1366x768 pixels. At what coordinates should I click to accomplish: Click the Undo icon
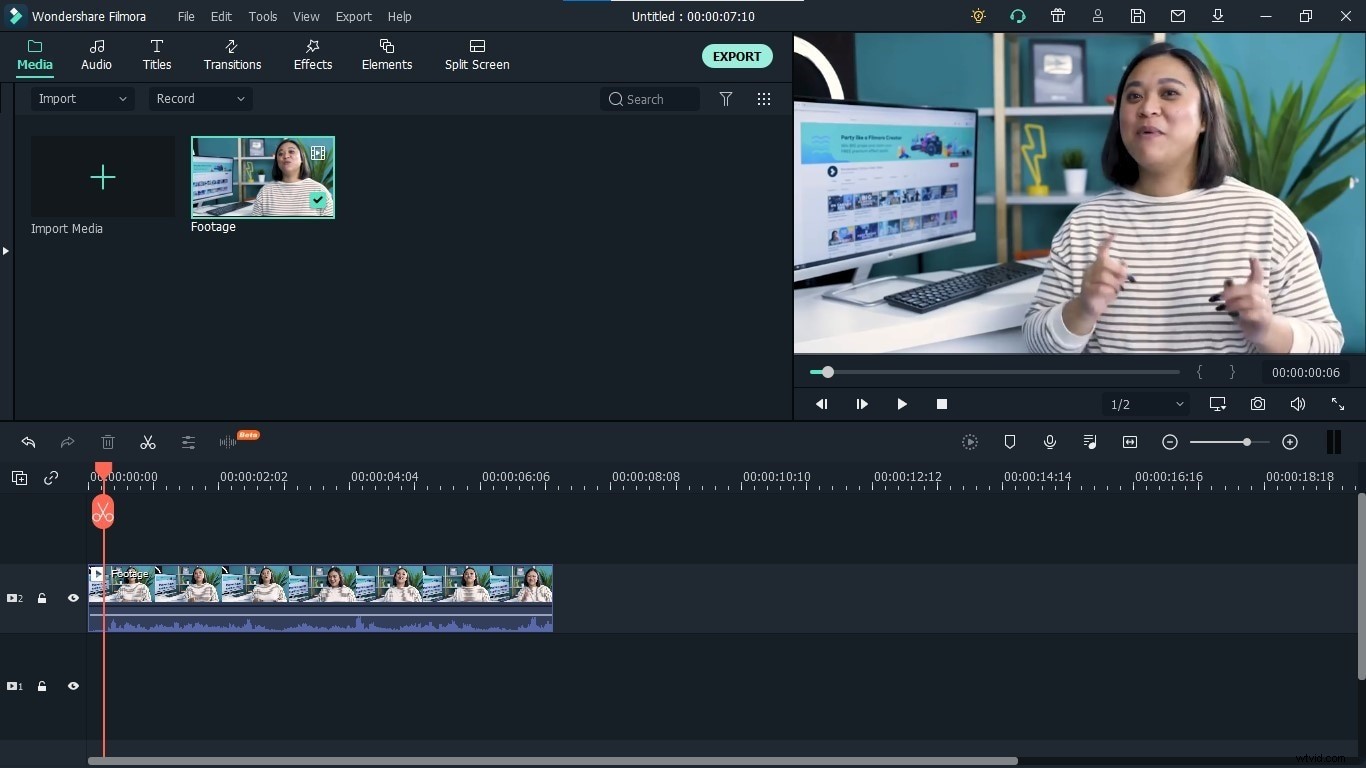tap(28, 442)
